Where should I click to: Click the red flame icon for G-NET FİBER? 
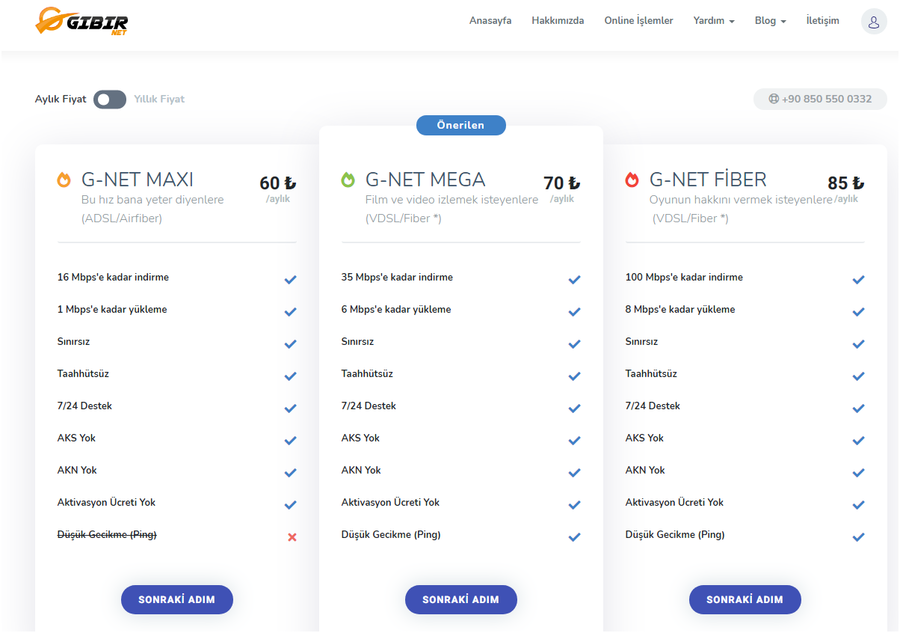click(x=632, y=180)
